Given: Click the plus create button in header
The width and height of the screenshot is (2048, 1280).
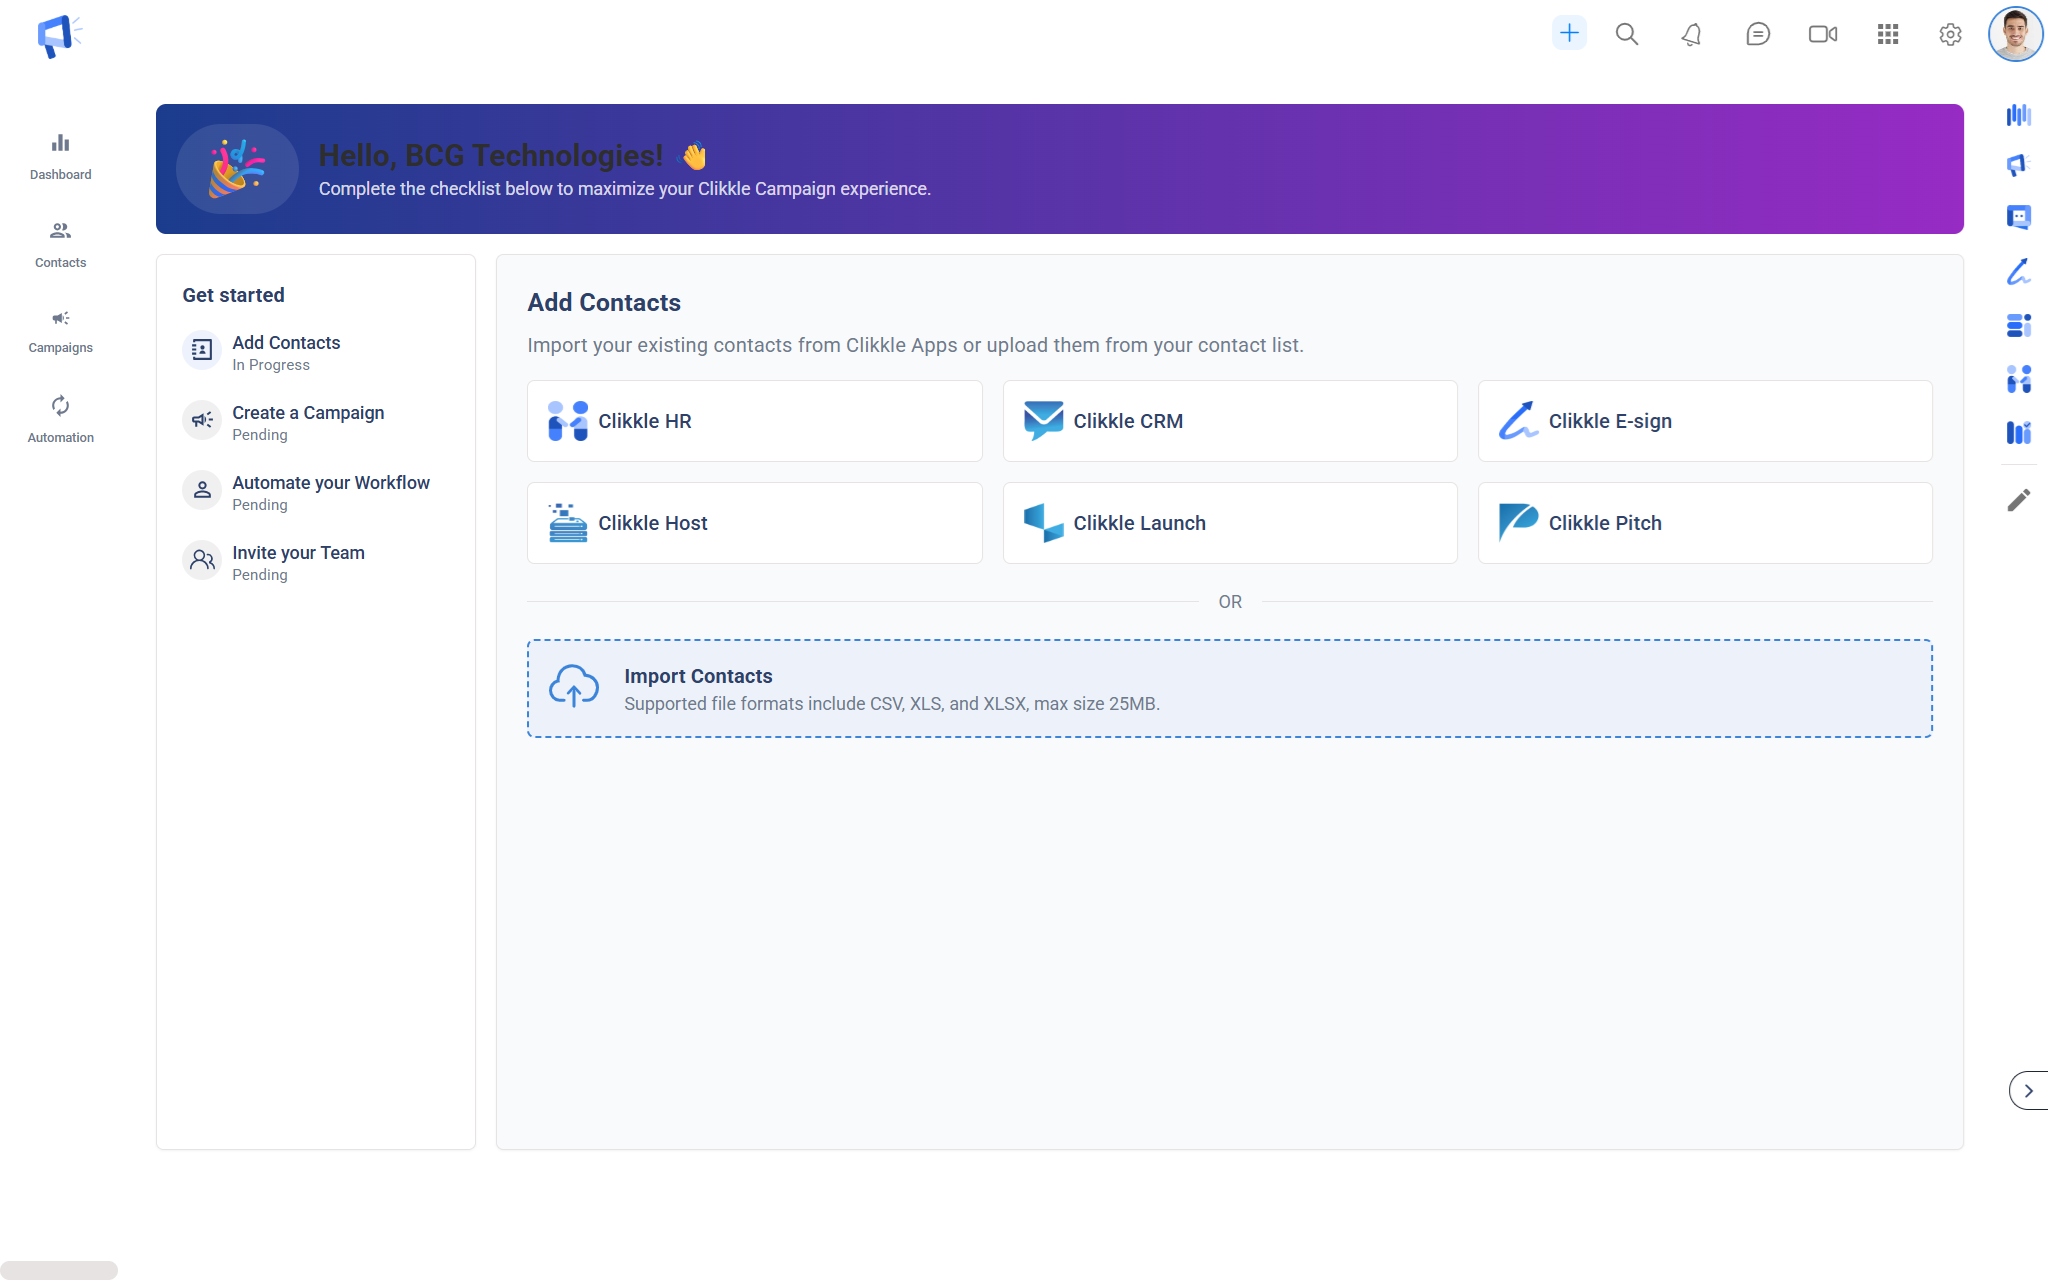Looking at the screenshot, I should point(1569,33).
